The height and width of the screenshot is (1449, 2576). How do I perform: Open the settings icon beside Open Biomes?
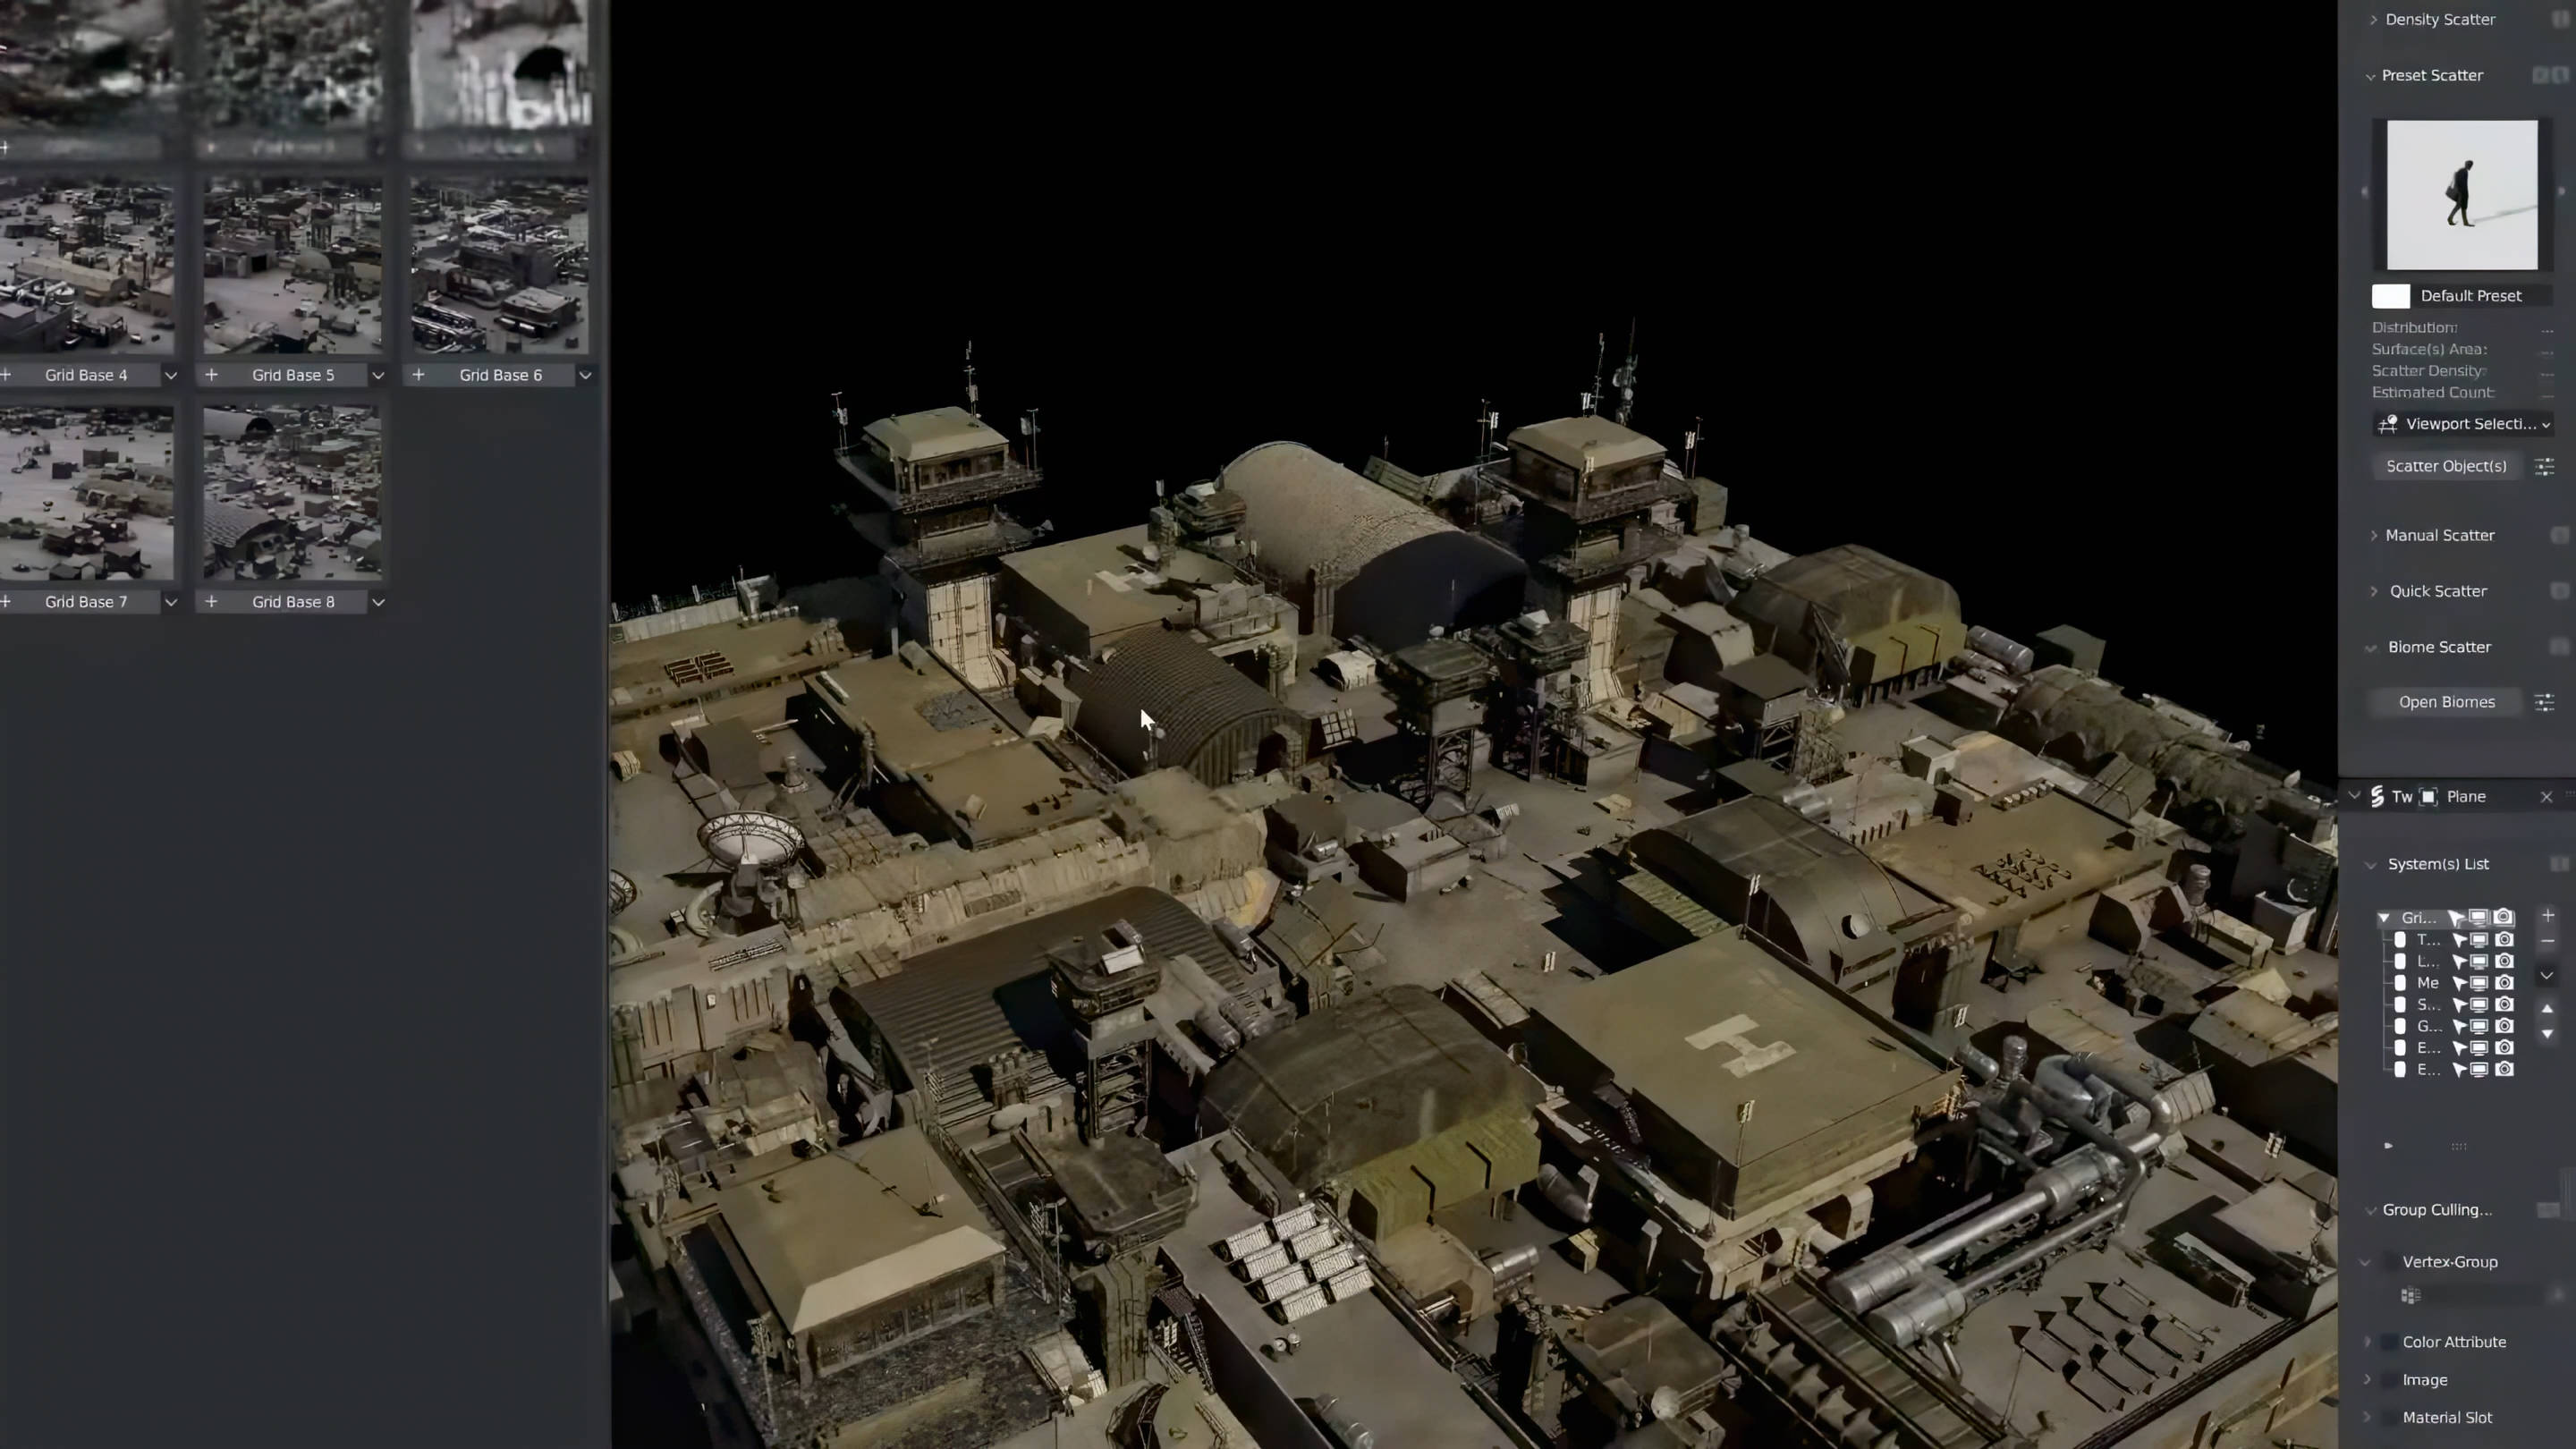click(2545, 702)
